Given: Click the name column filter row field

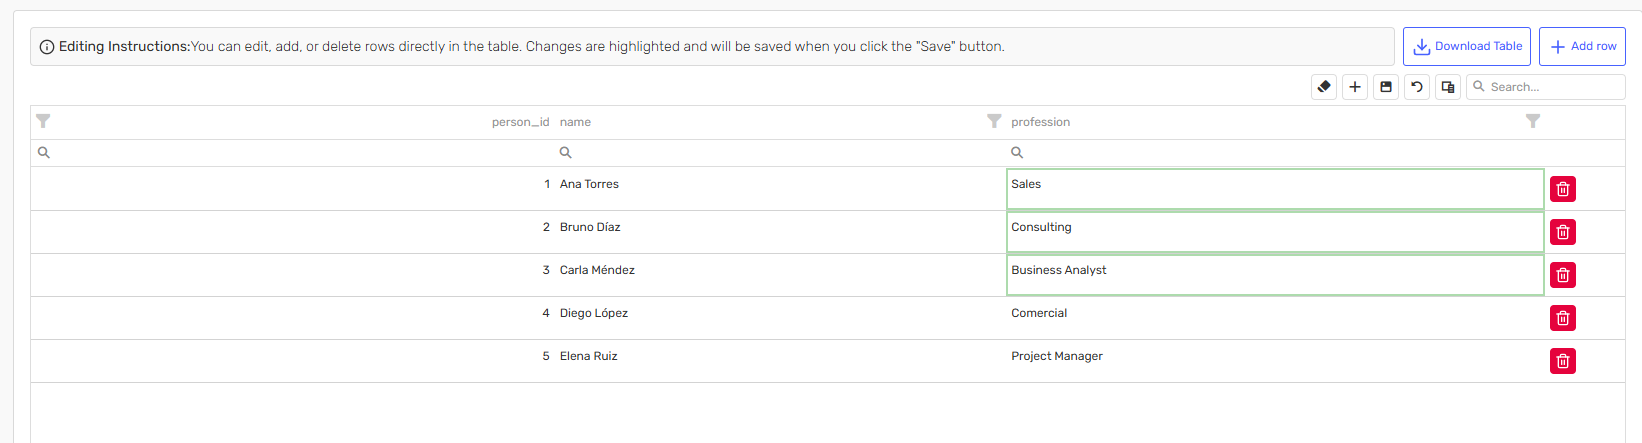Looking at the screenshot, I should (780, 153).
